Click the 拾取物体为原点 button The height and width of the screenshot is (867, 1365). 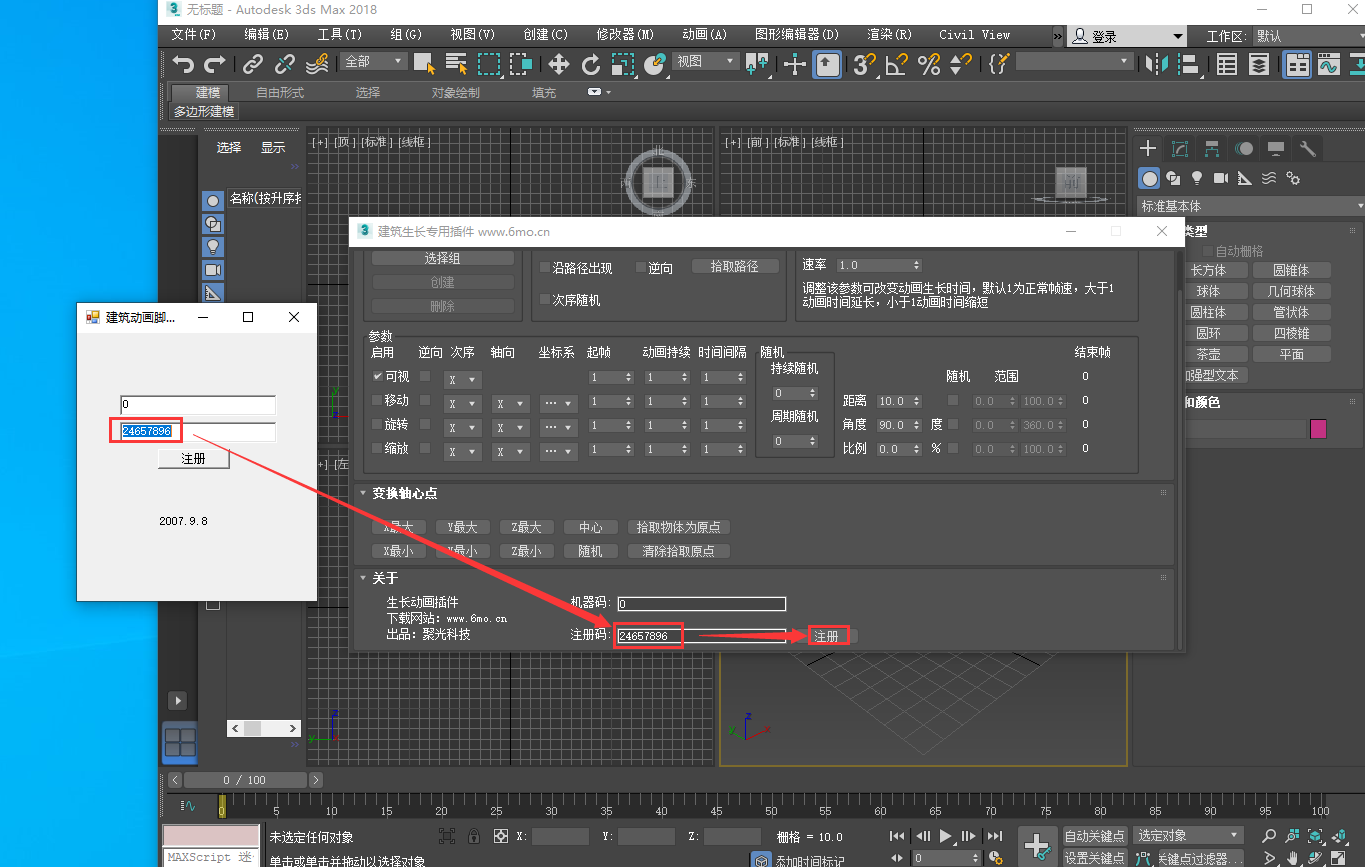(x=678, y=527)
